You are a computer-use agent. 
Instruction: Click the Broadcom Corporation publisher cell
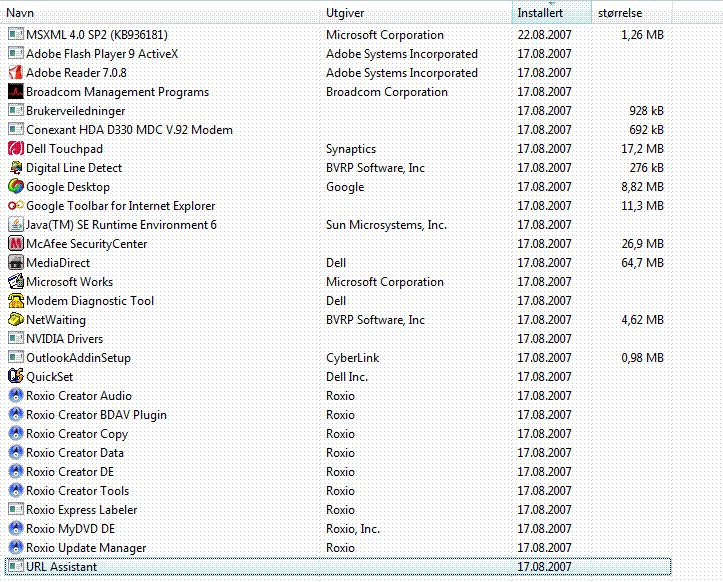pos(387,92)
